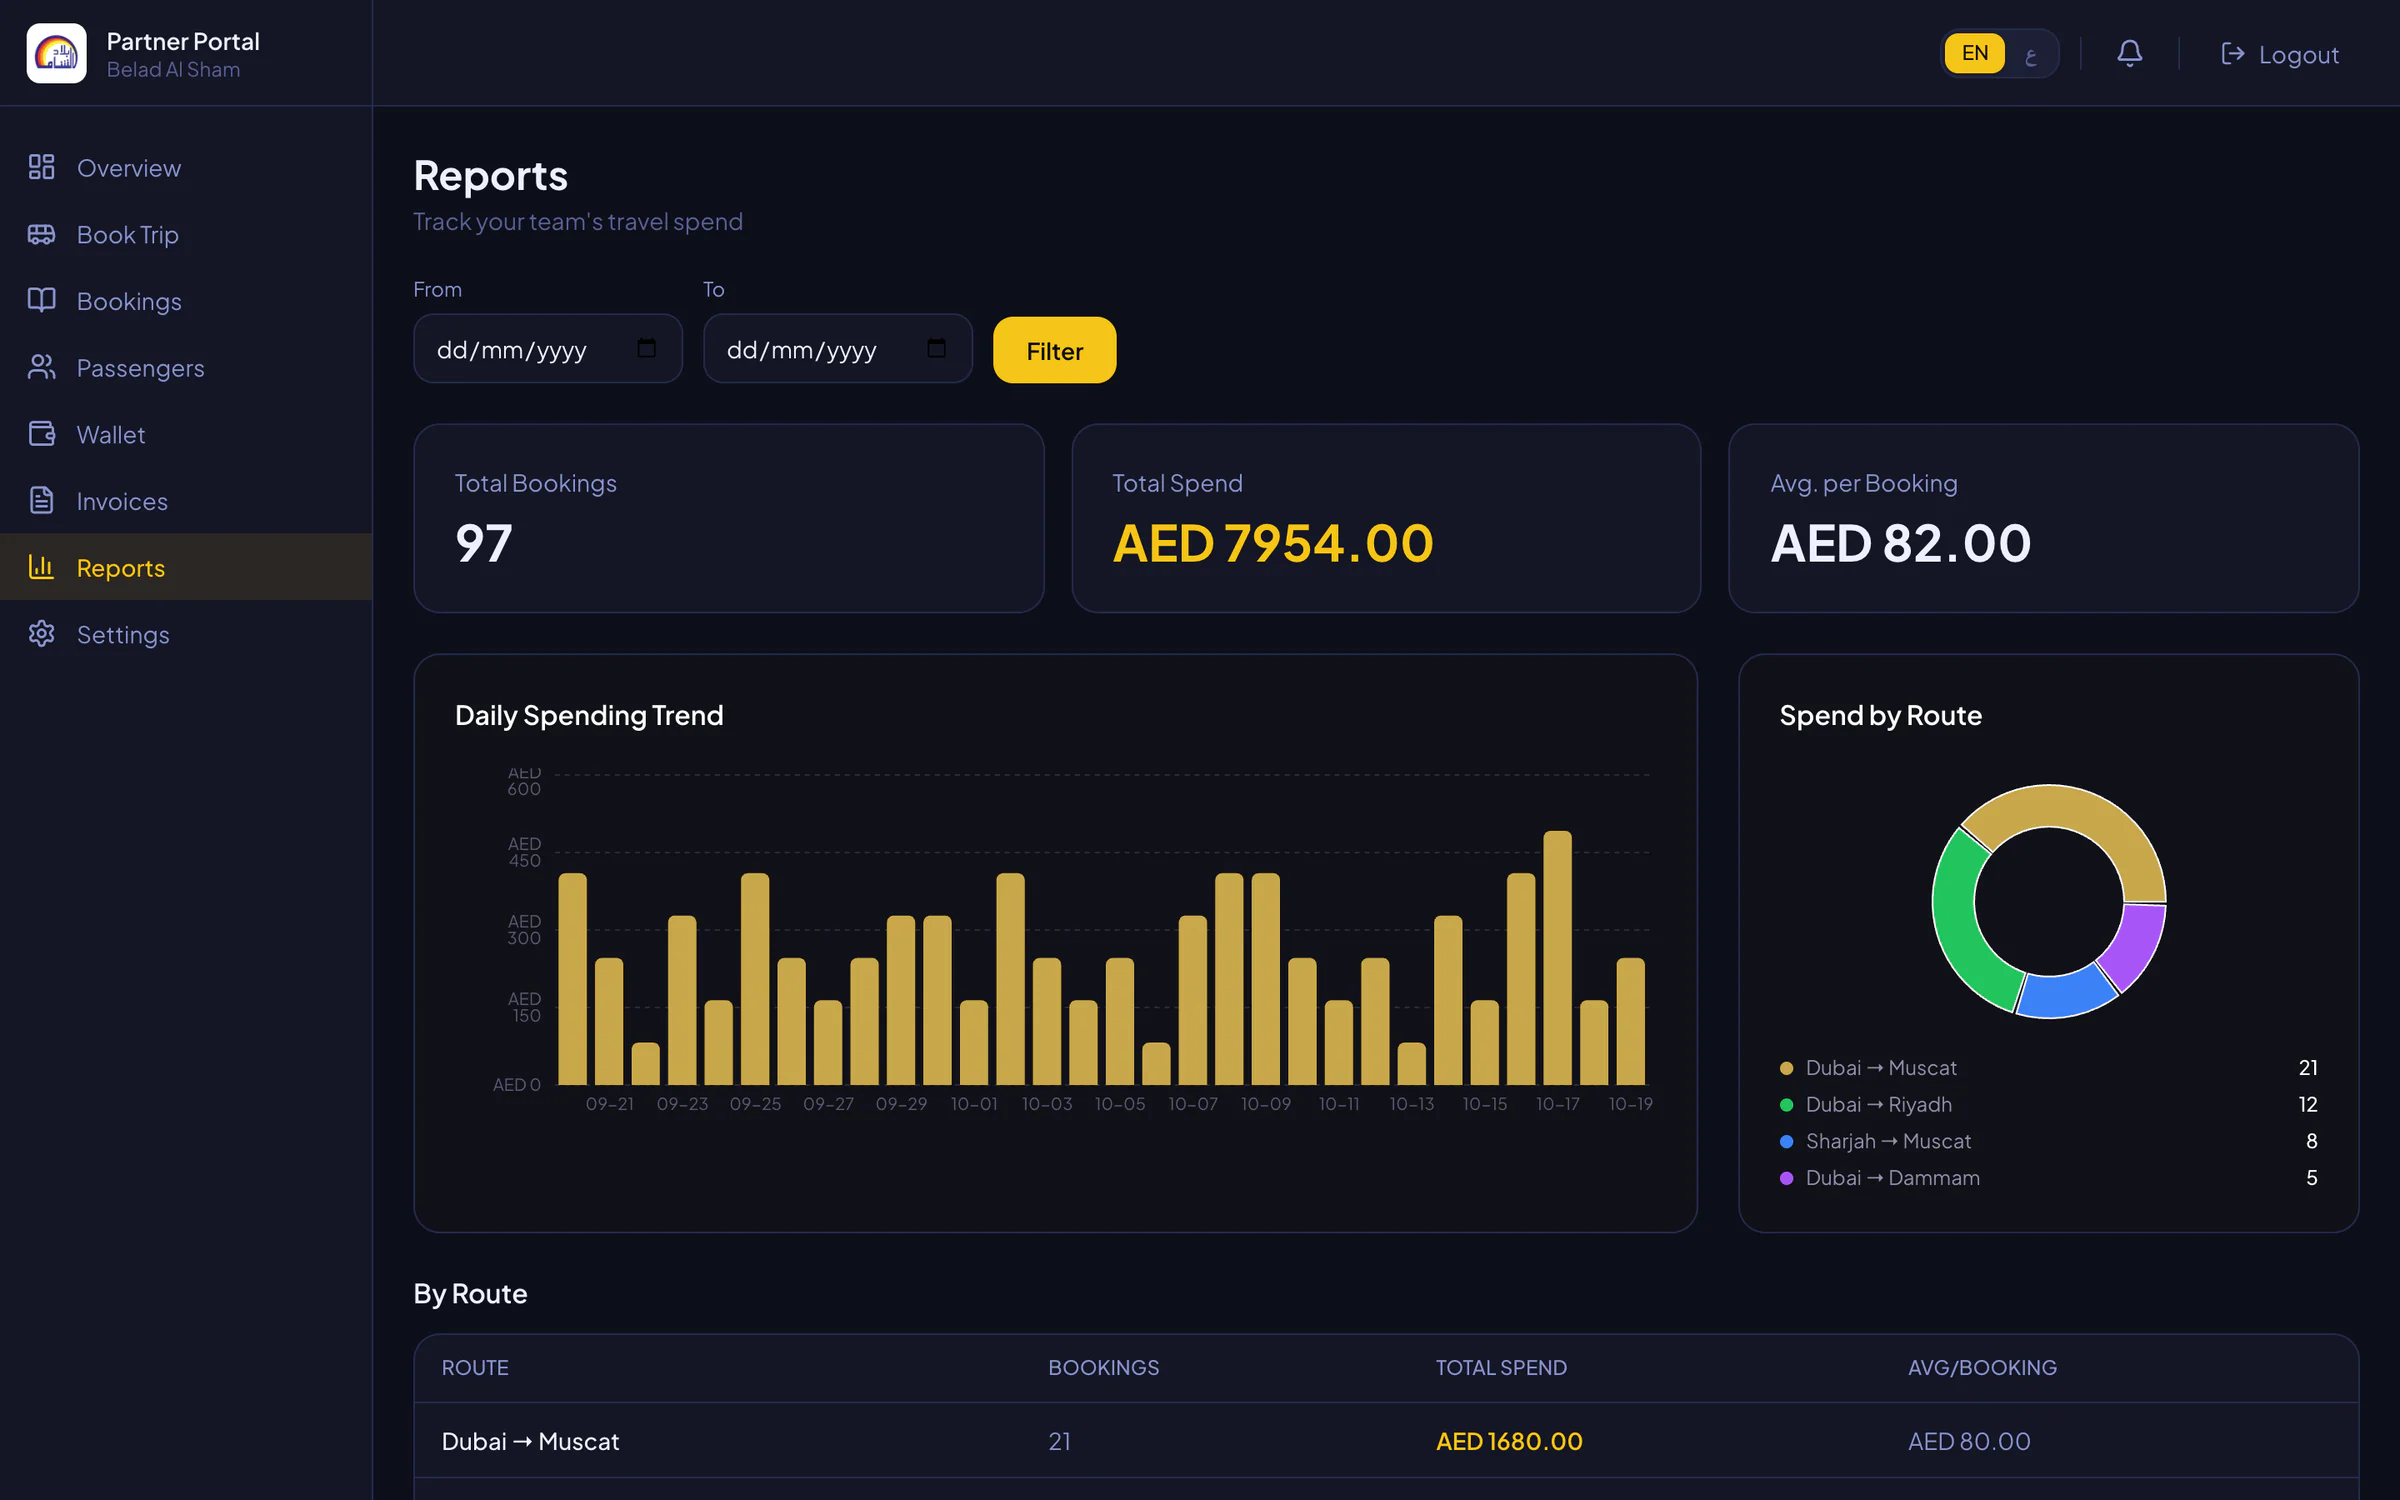Click the blue Sharjah → Muscat legend dot

pos(1786,1141)
